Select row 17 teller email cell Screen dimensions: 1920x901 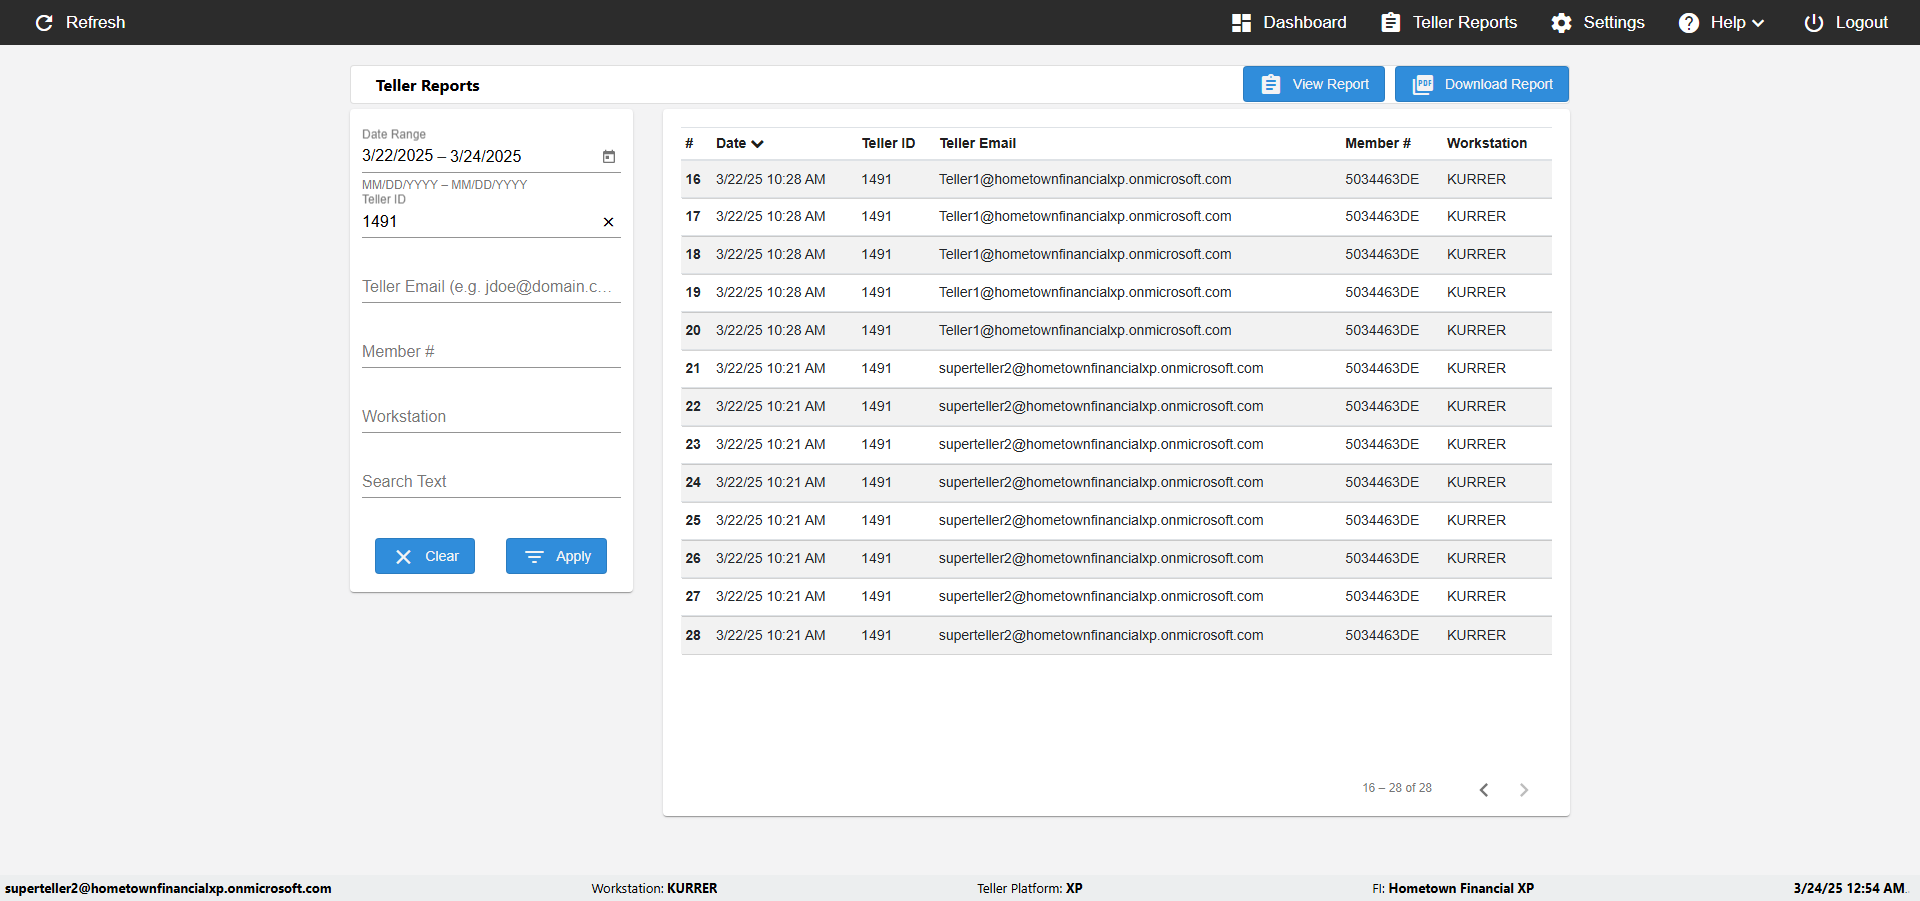pyautogui.click(x=1085, y=217)
